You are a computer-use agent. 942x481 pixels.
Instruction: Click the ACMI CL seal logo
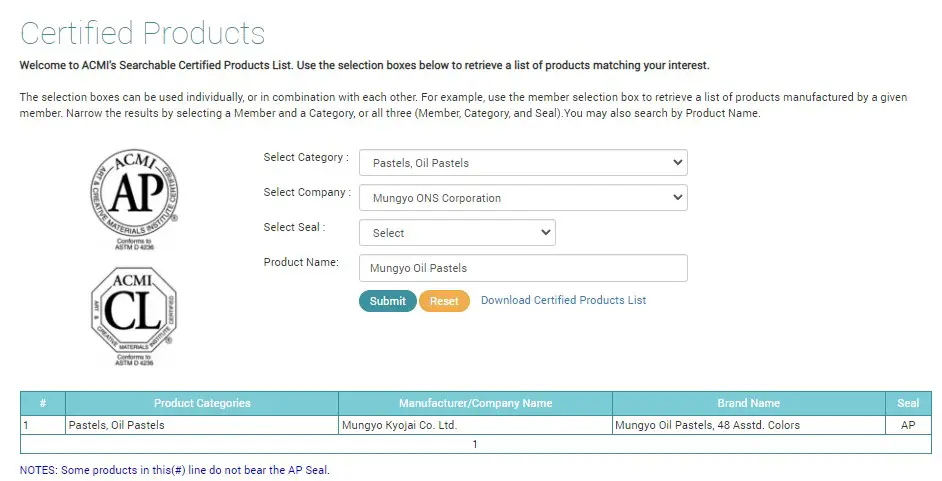point(135,316)
